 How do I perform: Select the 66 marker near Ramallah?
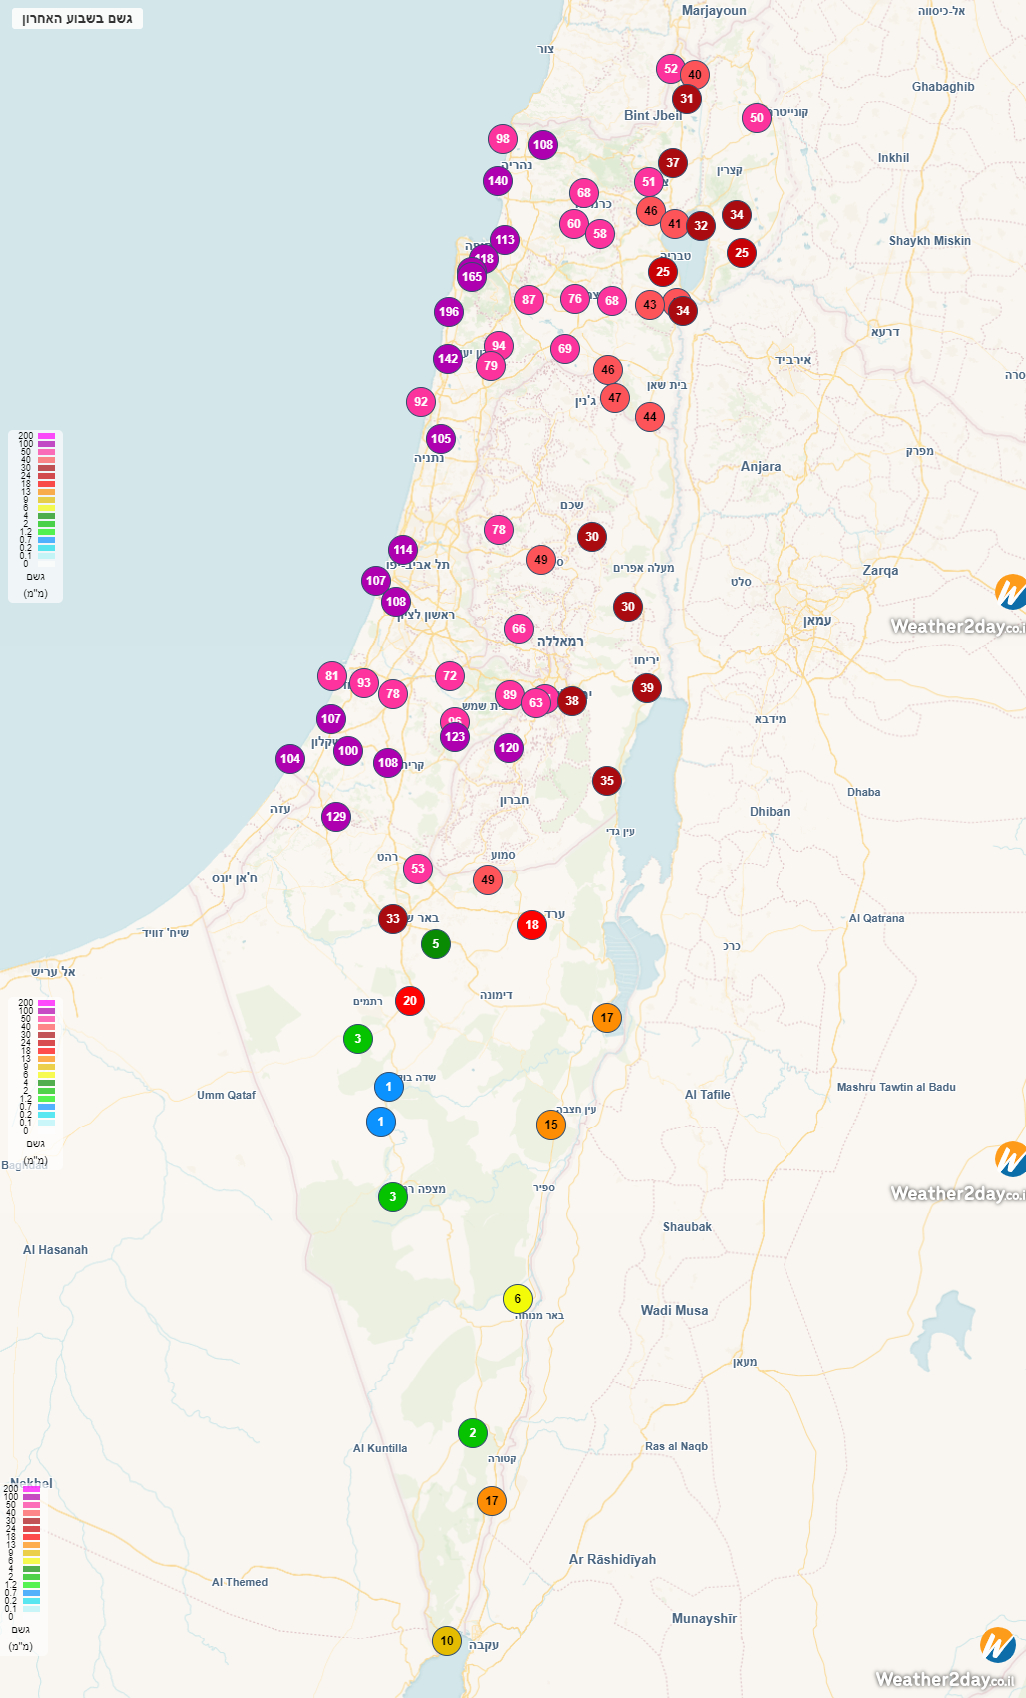(x=519, y=629)
